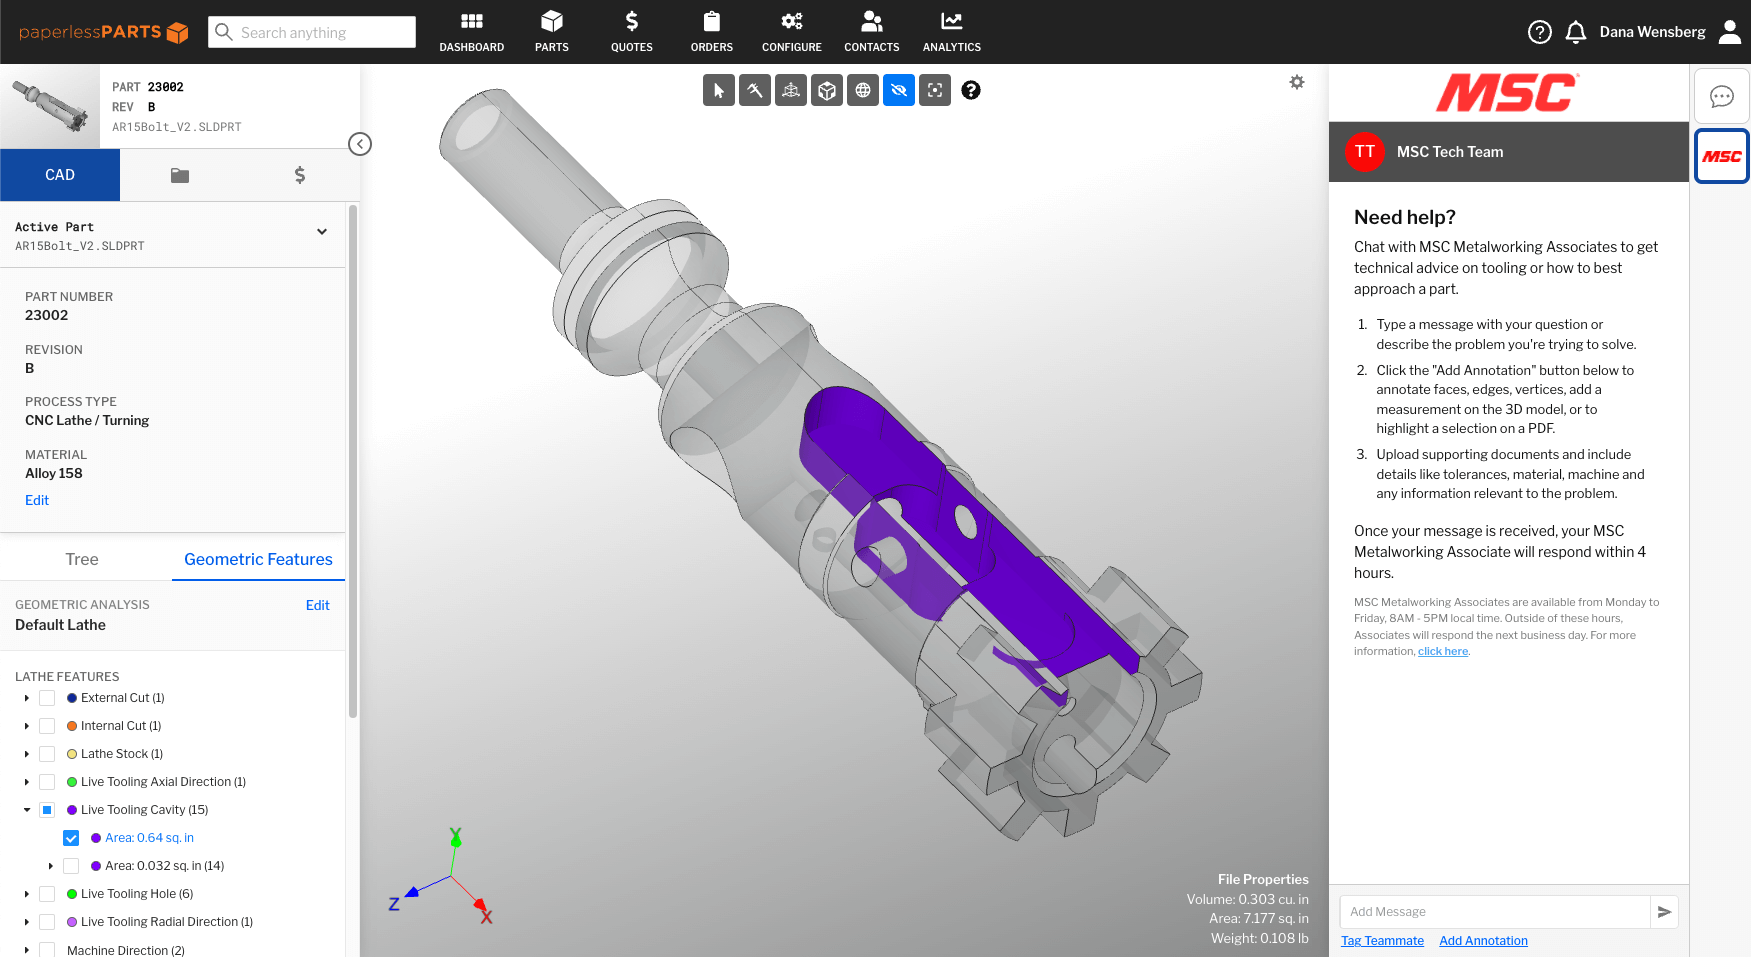Expand the External Cut (1) row
Image resolution: width=1751 pixels, height=957 pixels.
[x=27, y=698]
